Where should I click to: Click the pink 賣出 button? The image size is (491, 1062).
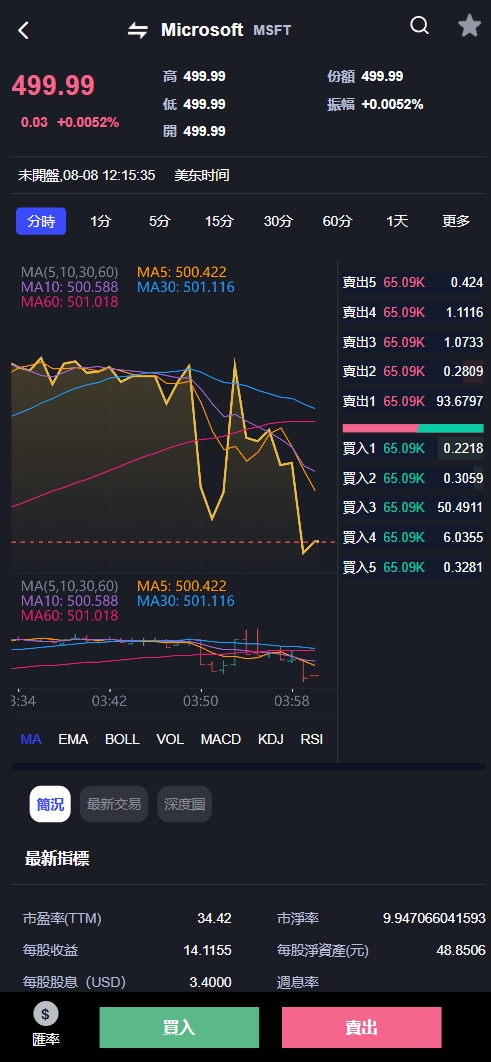pyautogui.click(x=362, y=1027)
